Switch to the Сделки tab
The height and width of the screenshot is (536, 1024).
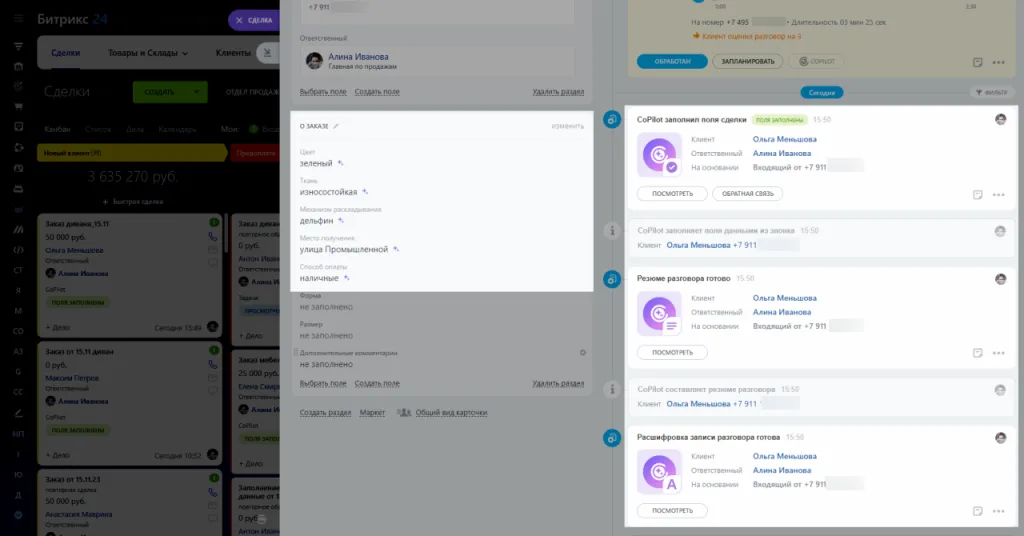click(66, 53)
